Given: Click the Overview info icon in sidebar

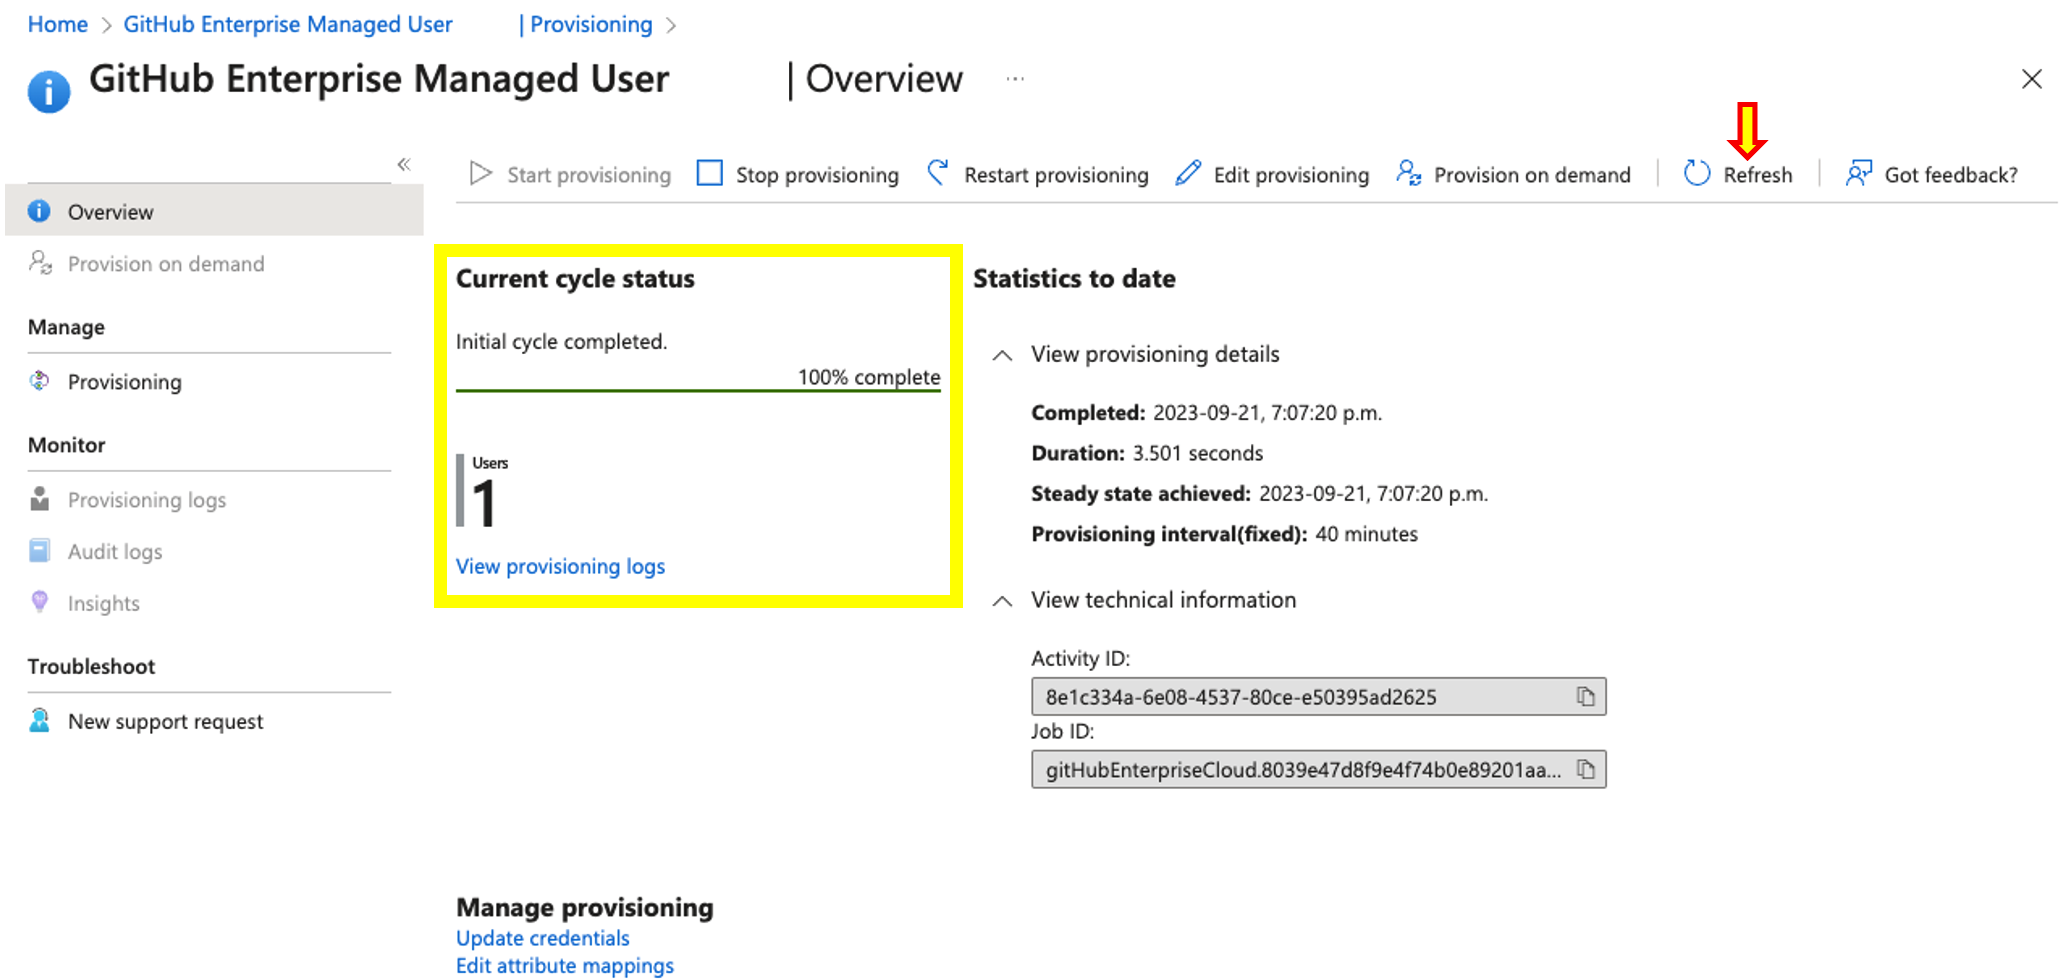Looking at the screenshot, I should [39, 211].
